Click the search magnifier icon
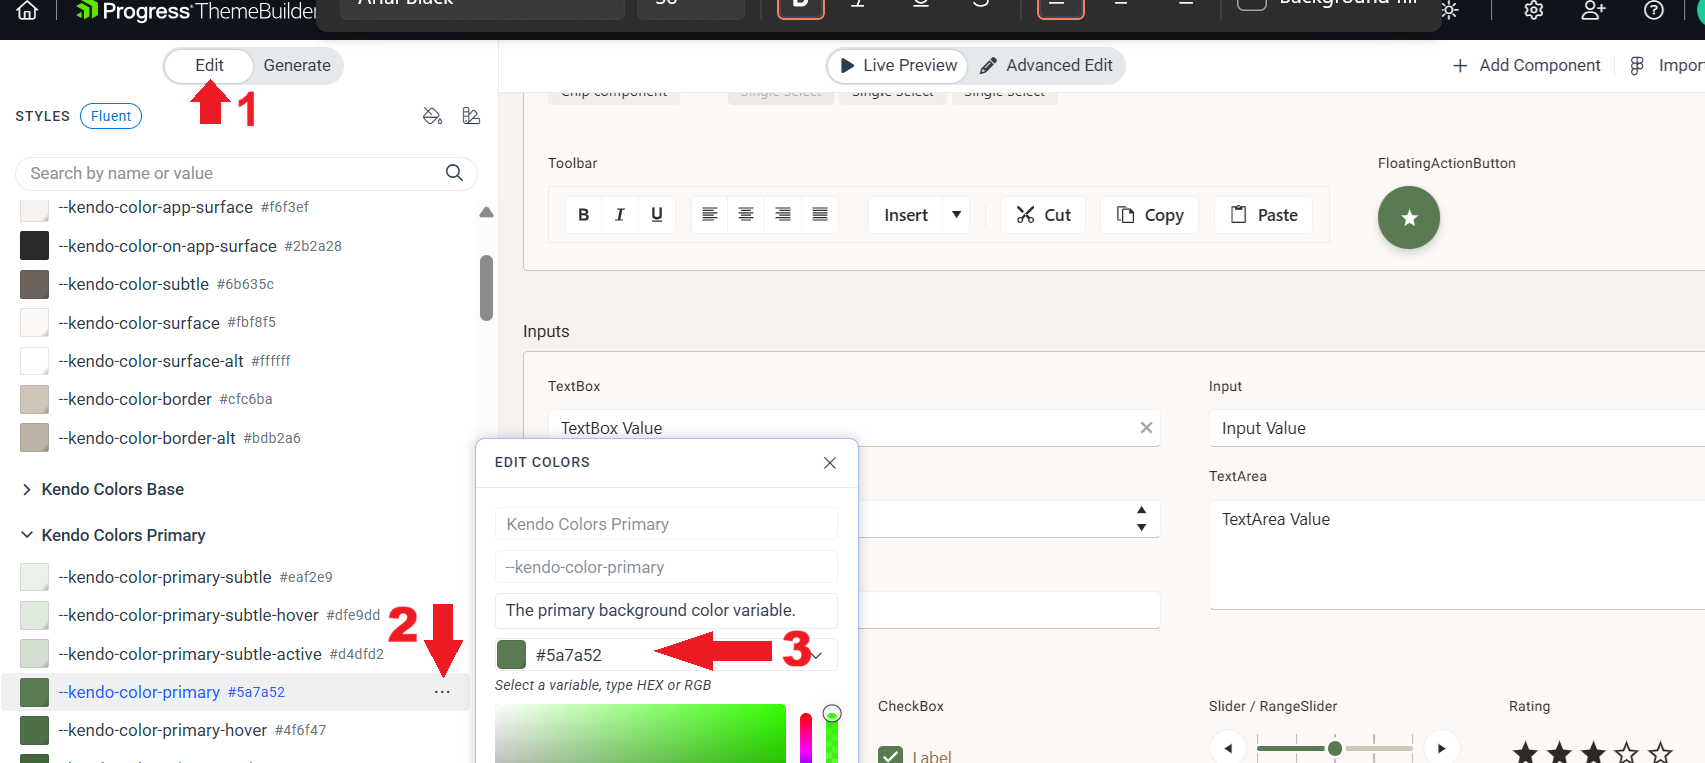Screen dimensions: 1705x763 pos(454,173)
